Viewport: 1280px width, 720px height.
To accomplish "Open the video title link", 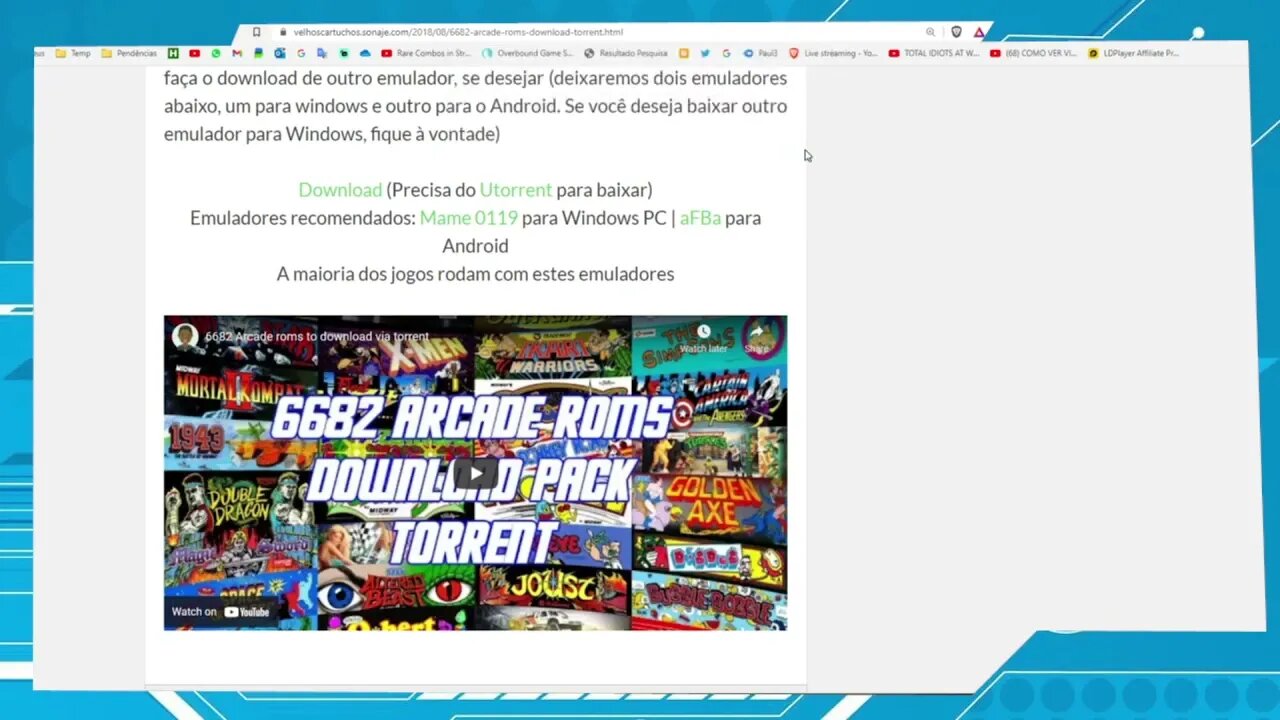I will point(317,337).
